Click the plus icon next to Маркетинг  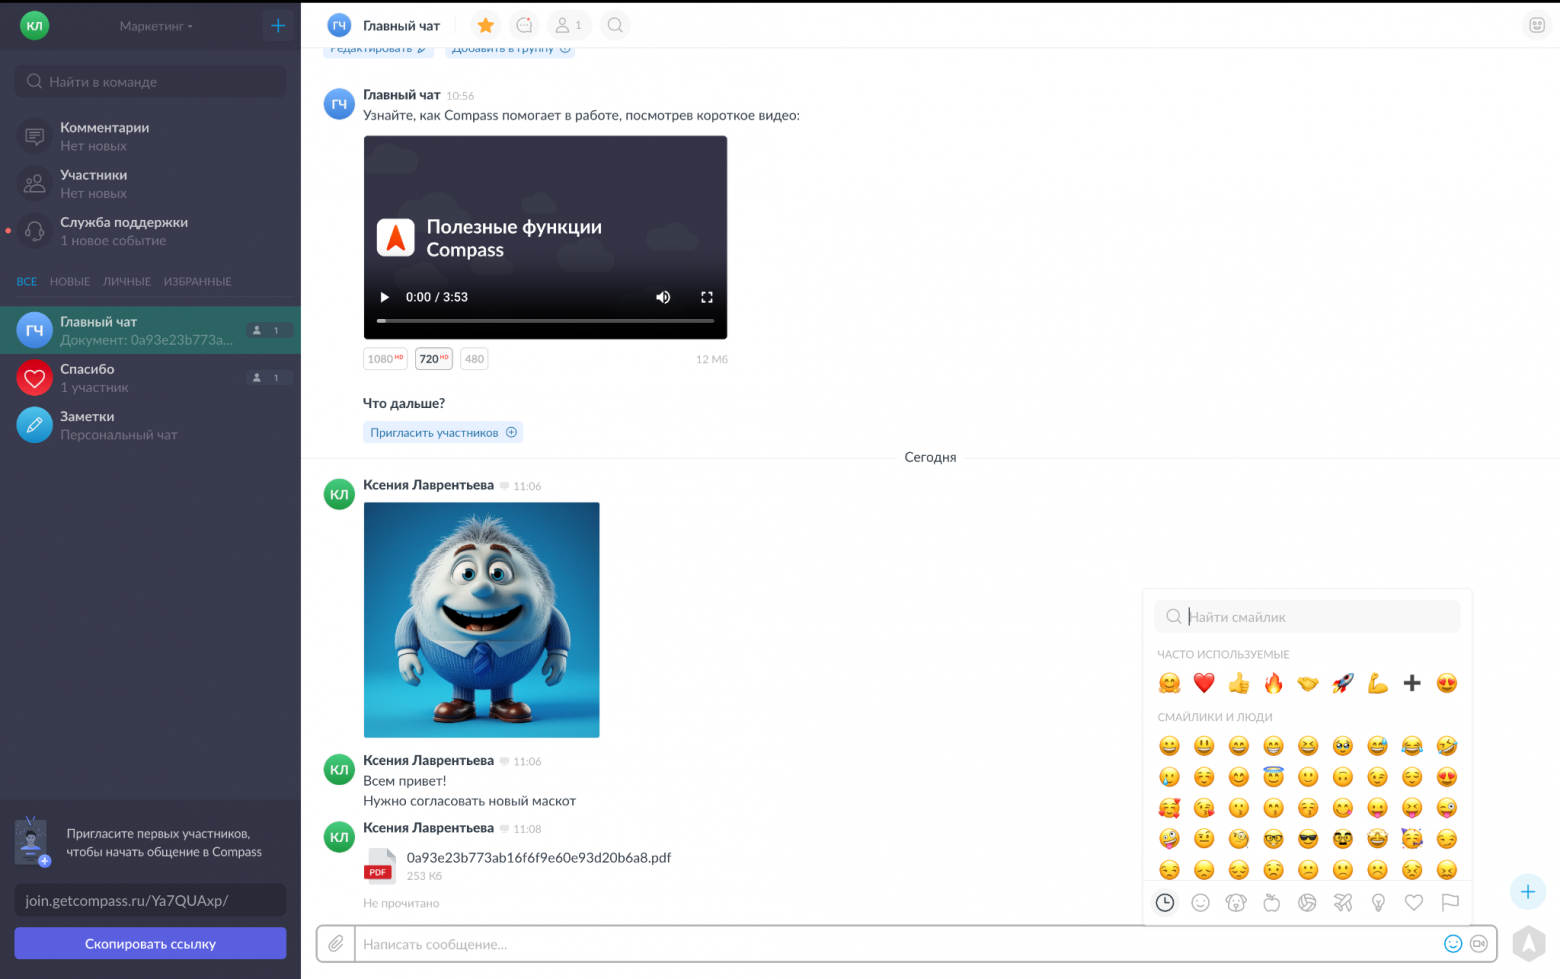278,25
